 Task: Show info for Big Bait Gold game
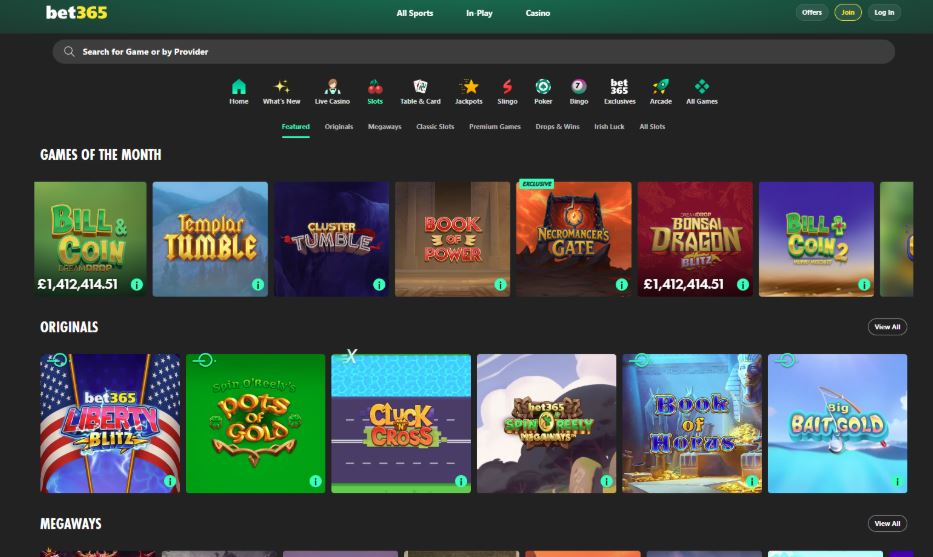pyautogui.click(x=897, y=481)
